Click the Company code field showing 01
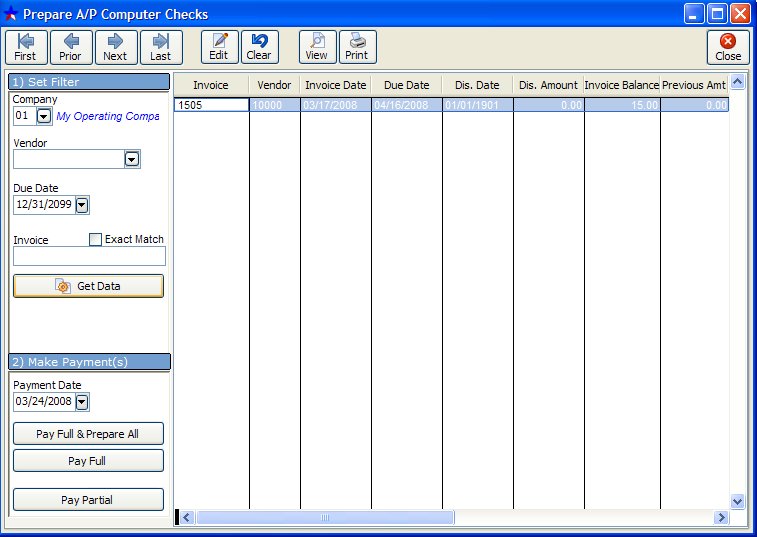This screenshot has width=757, height=537. point(25,116)
